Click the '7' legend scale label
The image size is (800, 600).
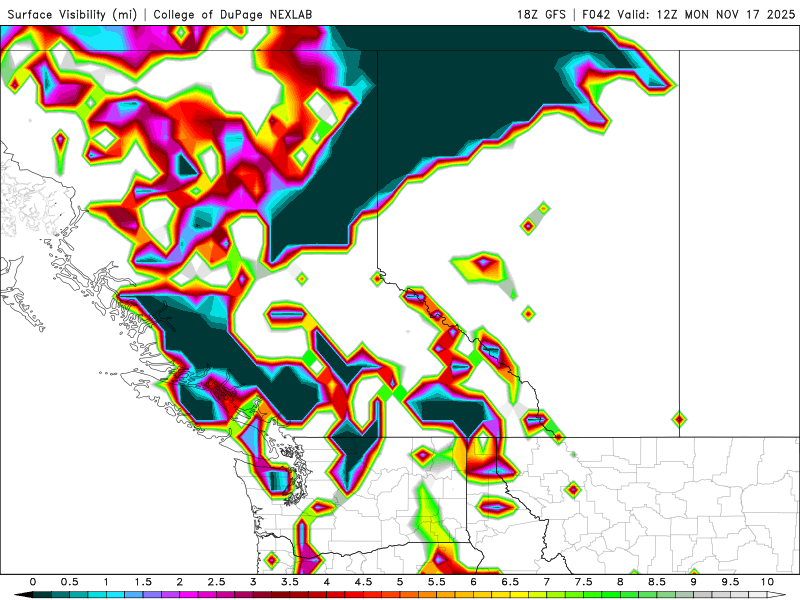[547, 582]
